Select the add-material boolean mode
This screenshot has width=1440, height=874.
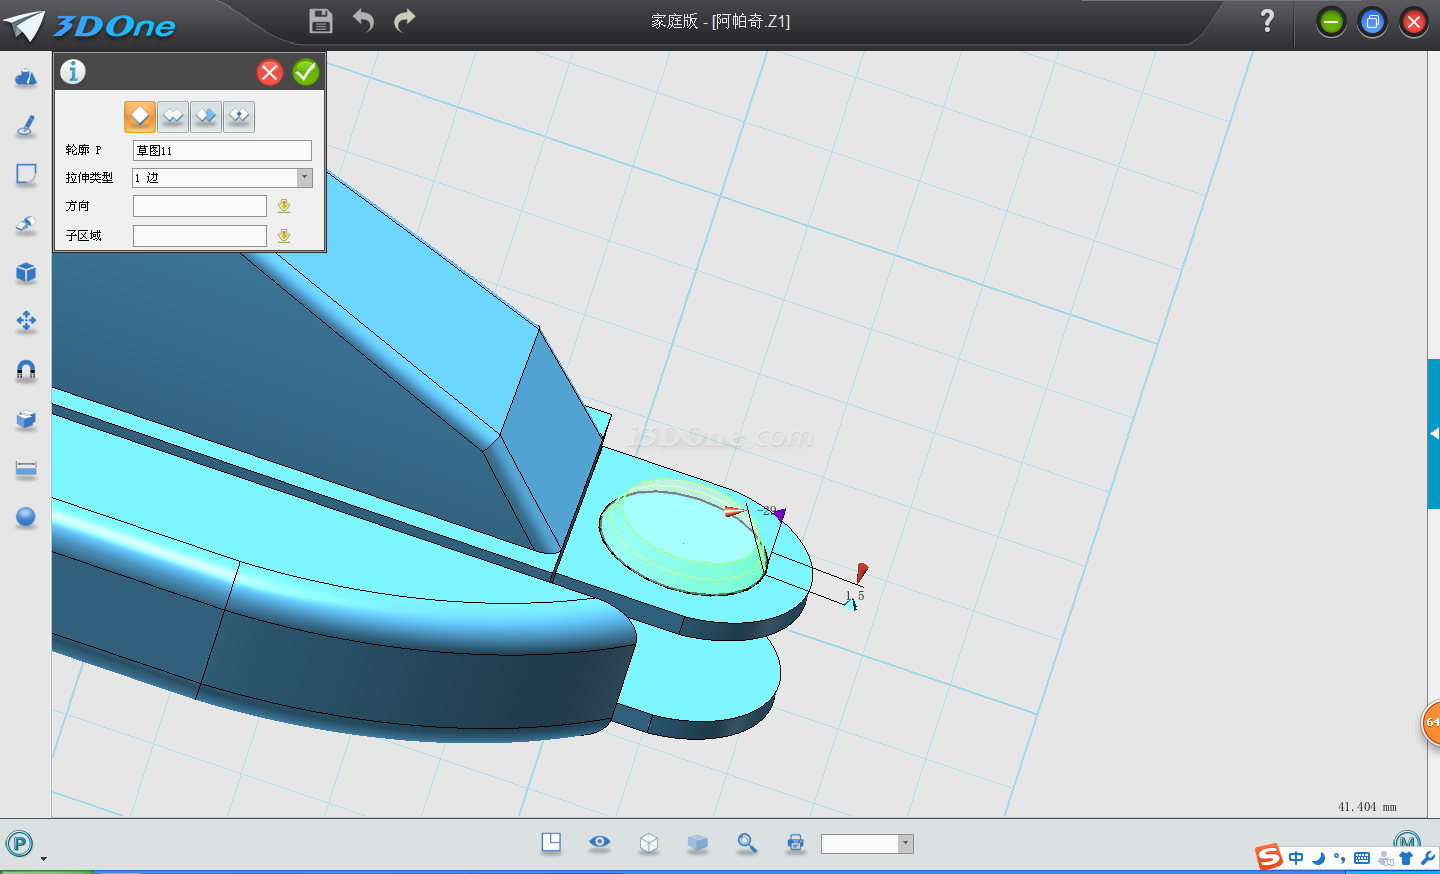coord(173,117)
